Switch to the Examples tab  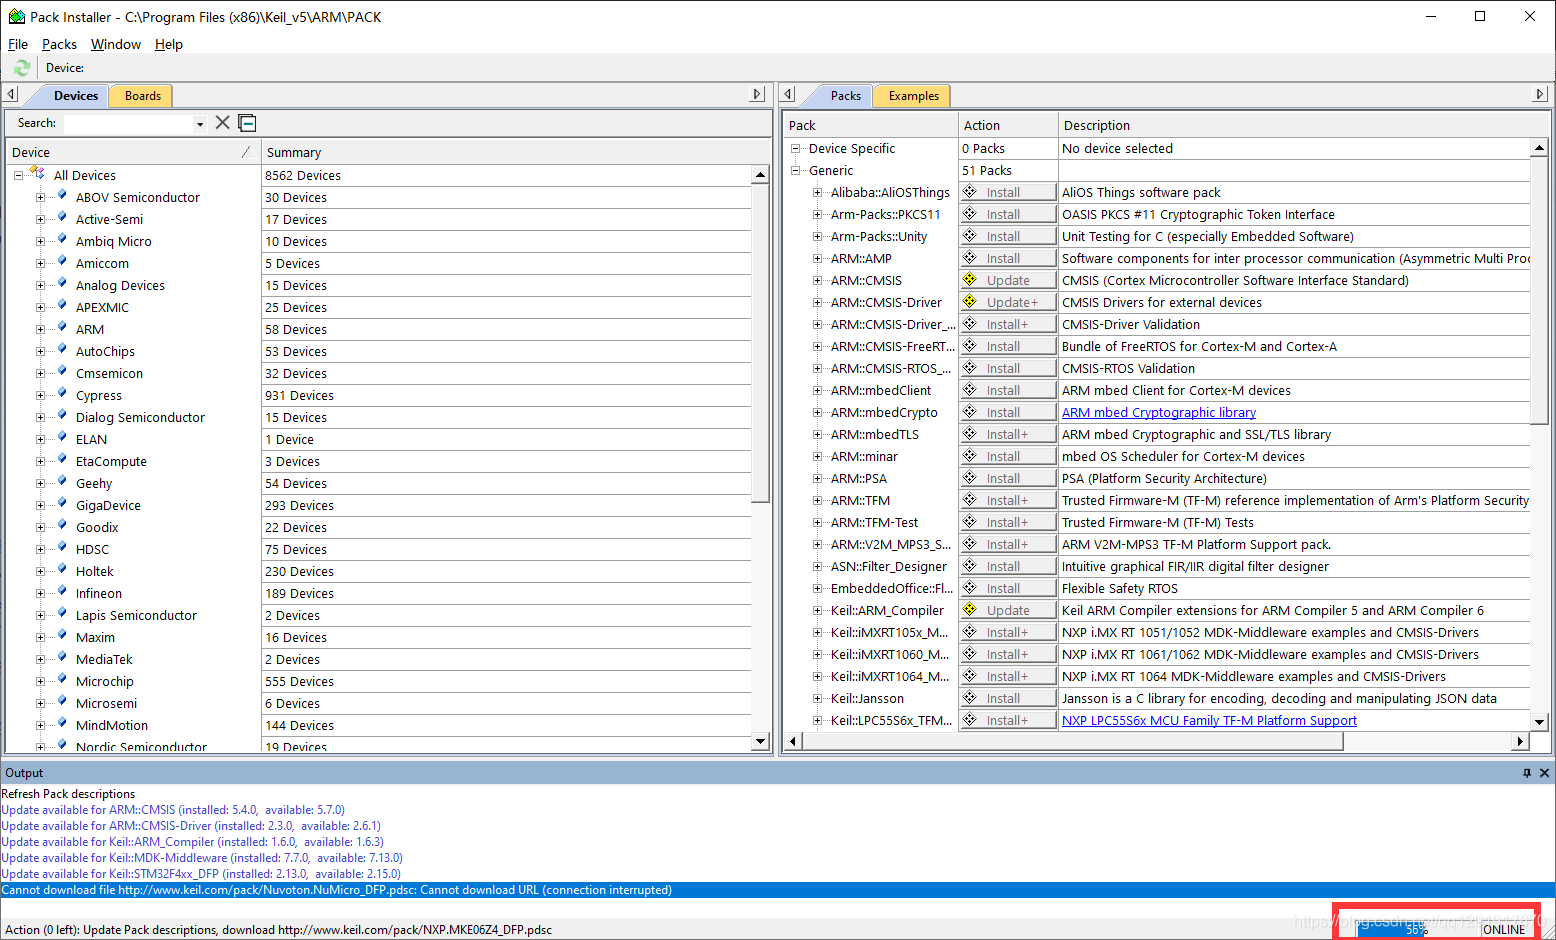click(x=913, y=96)
